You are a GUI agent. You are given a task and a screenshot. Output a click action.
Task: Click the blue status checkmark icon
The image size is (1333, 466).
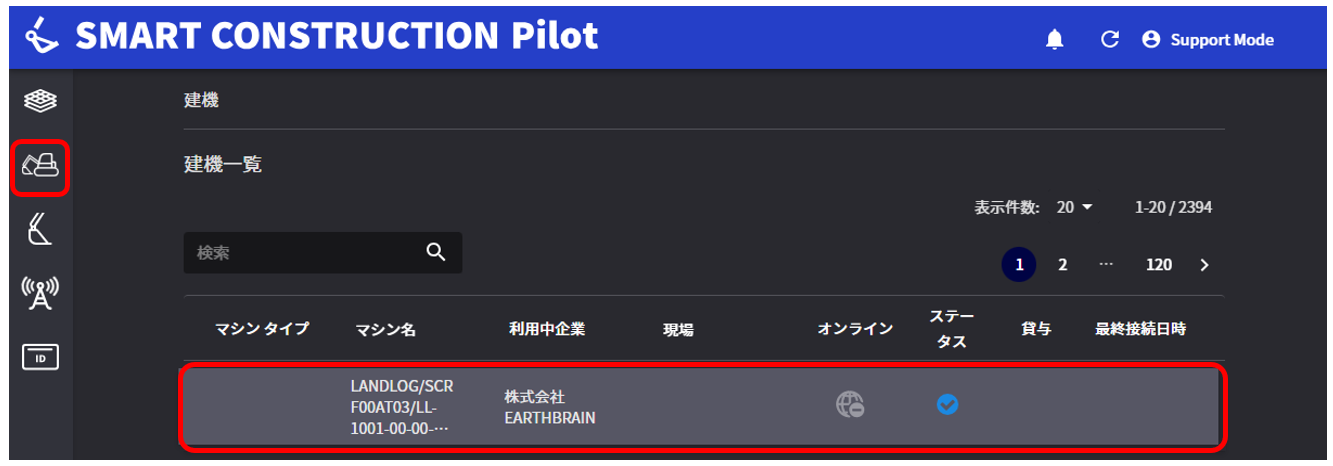click(x=947, y=404)
